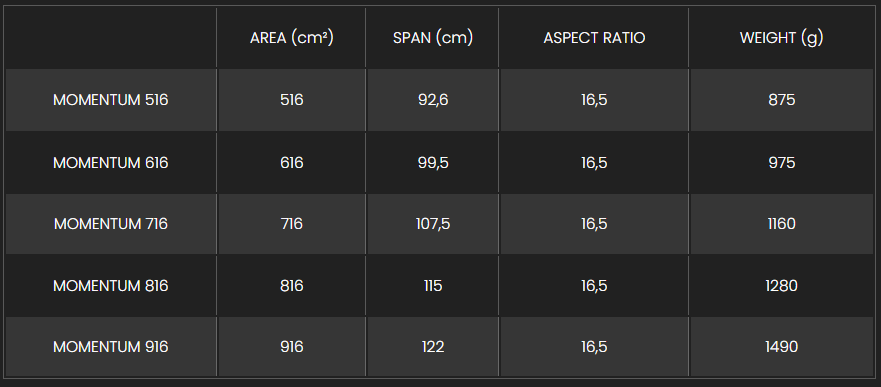This screenshot has height=387, width=881.
Task: Select the MOMENTUM 916 row label
Action: coord(111,347)
